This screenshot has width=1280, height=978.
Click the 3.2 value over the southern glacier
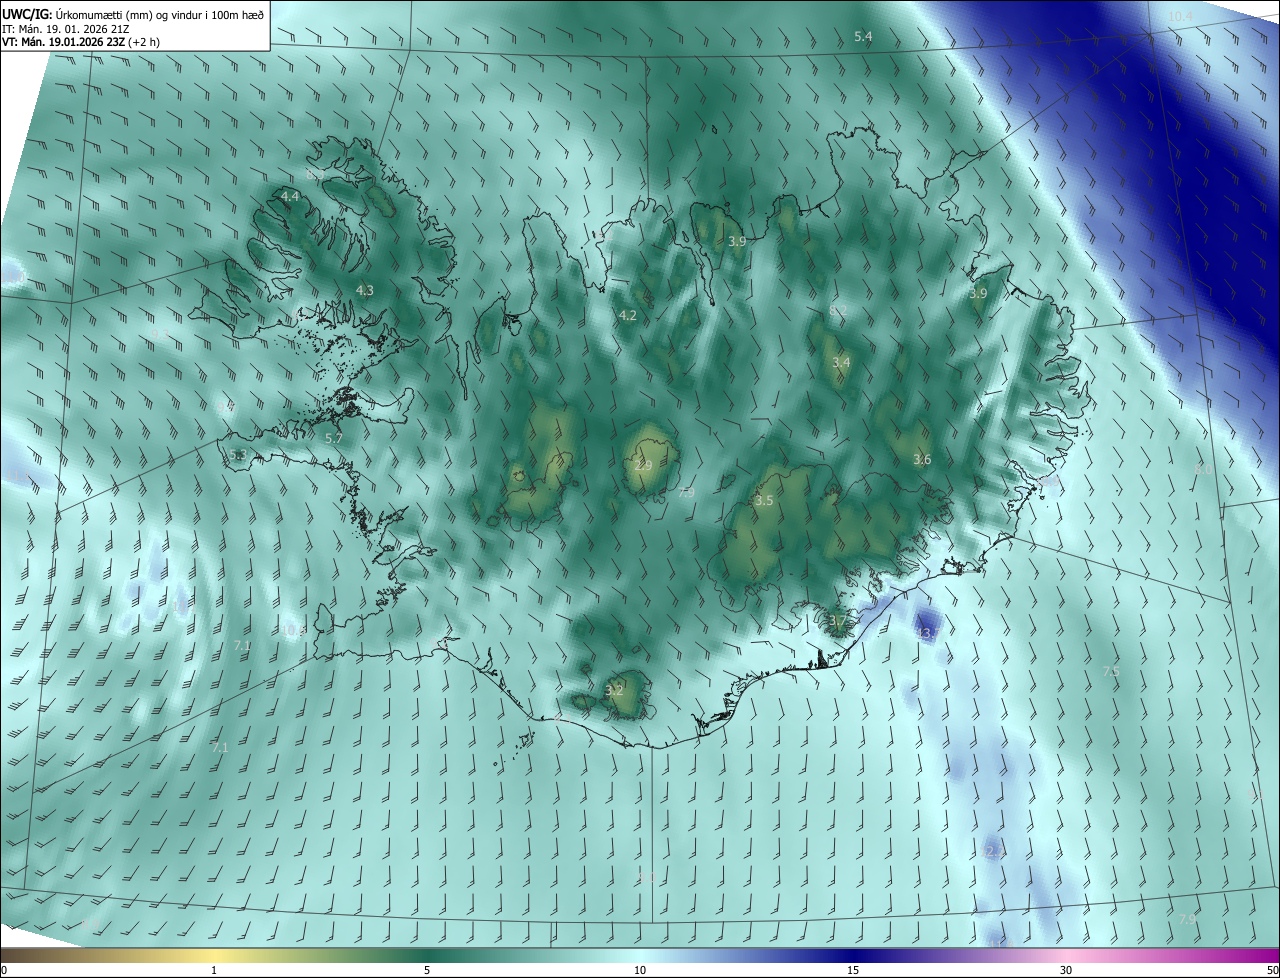point(614,690)
